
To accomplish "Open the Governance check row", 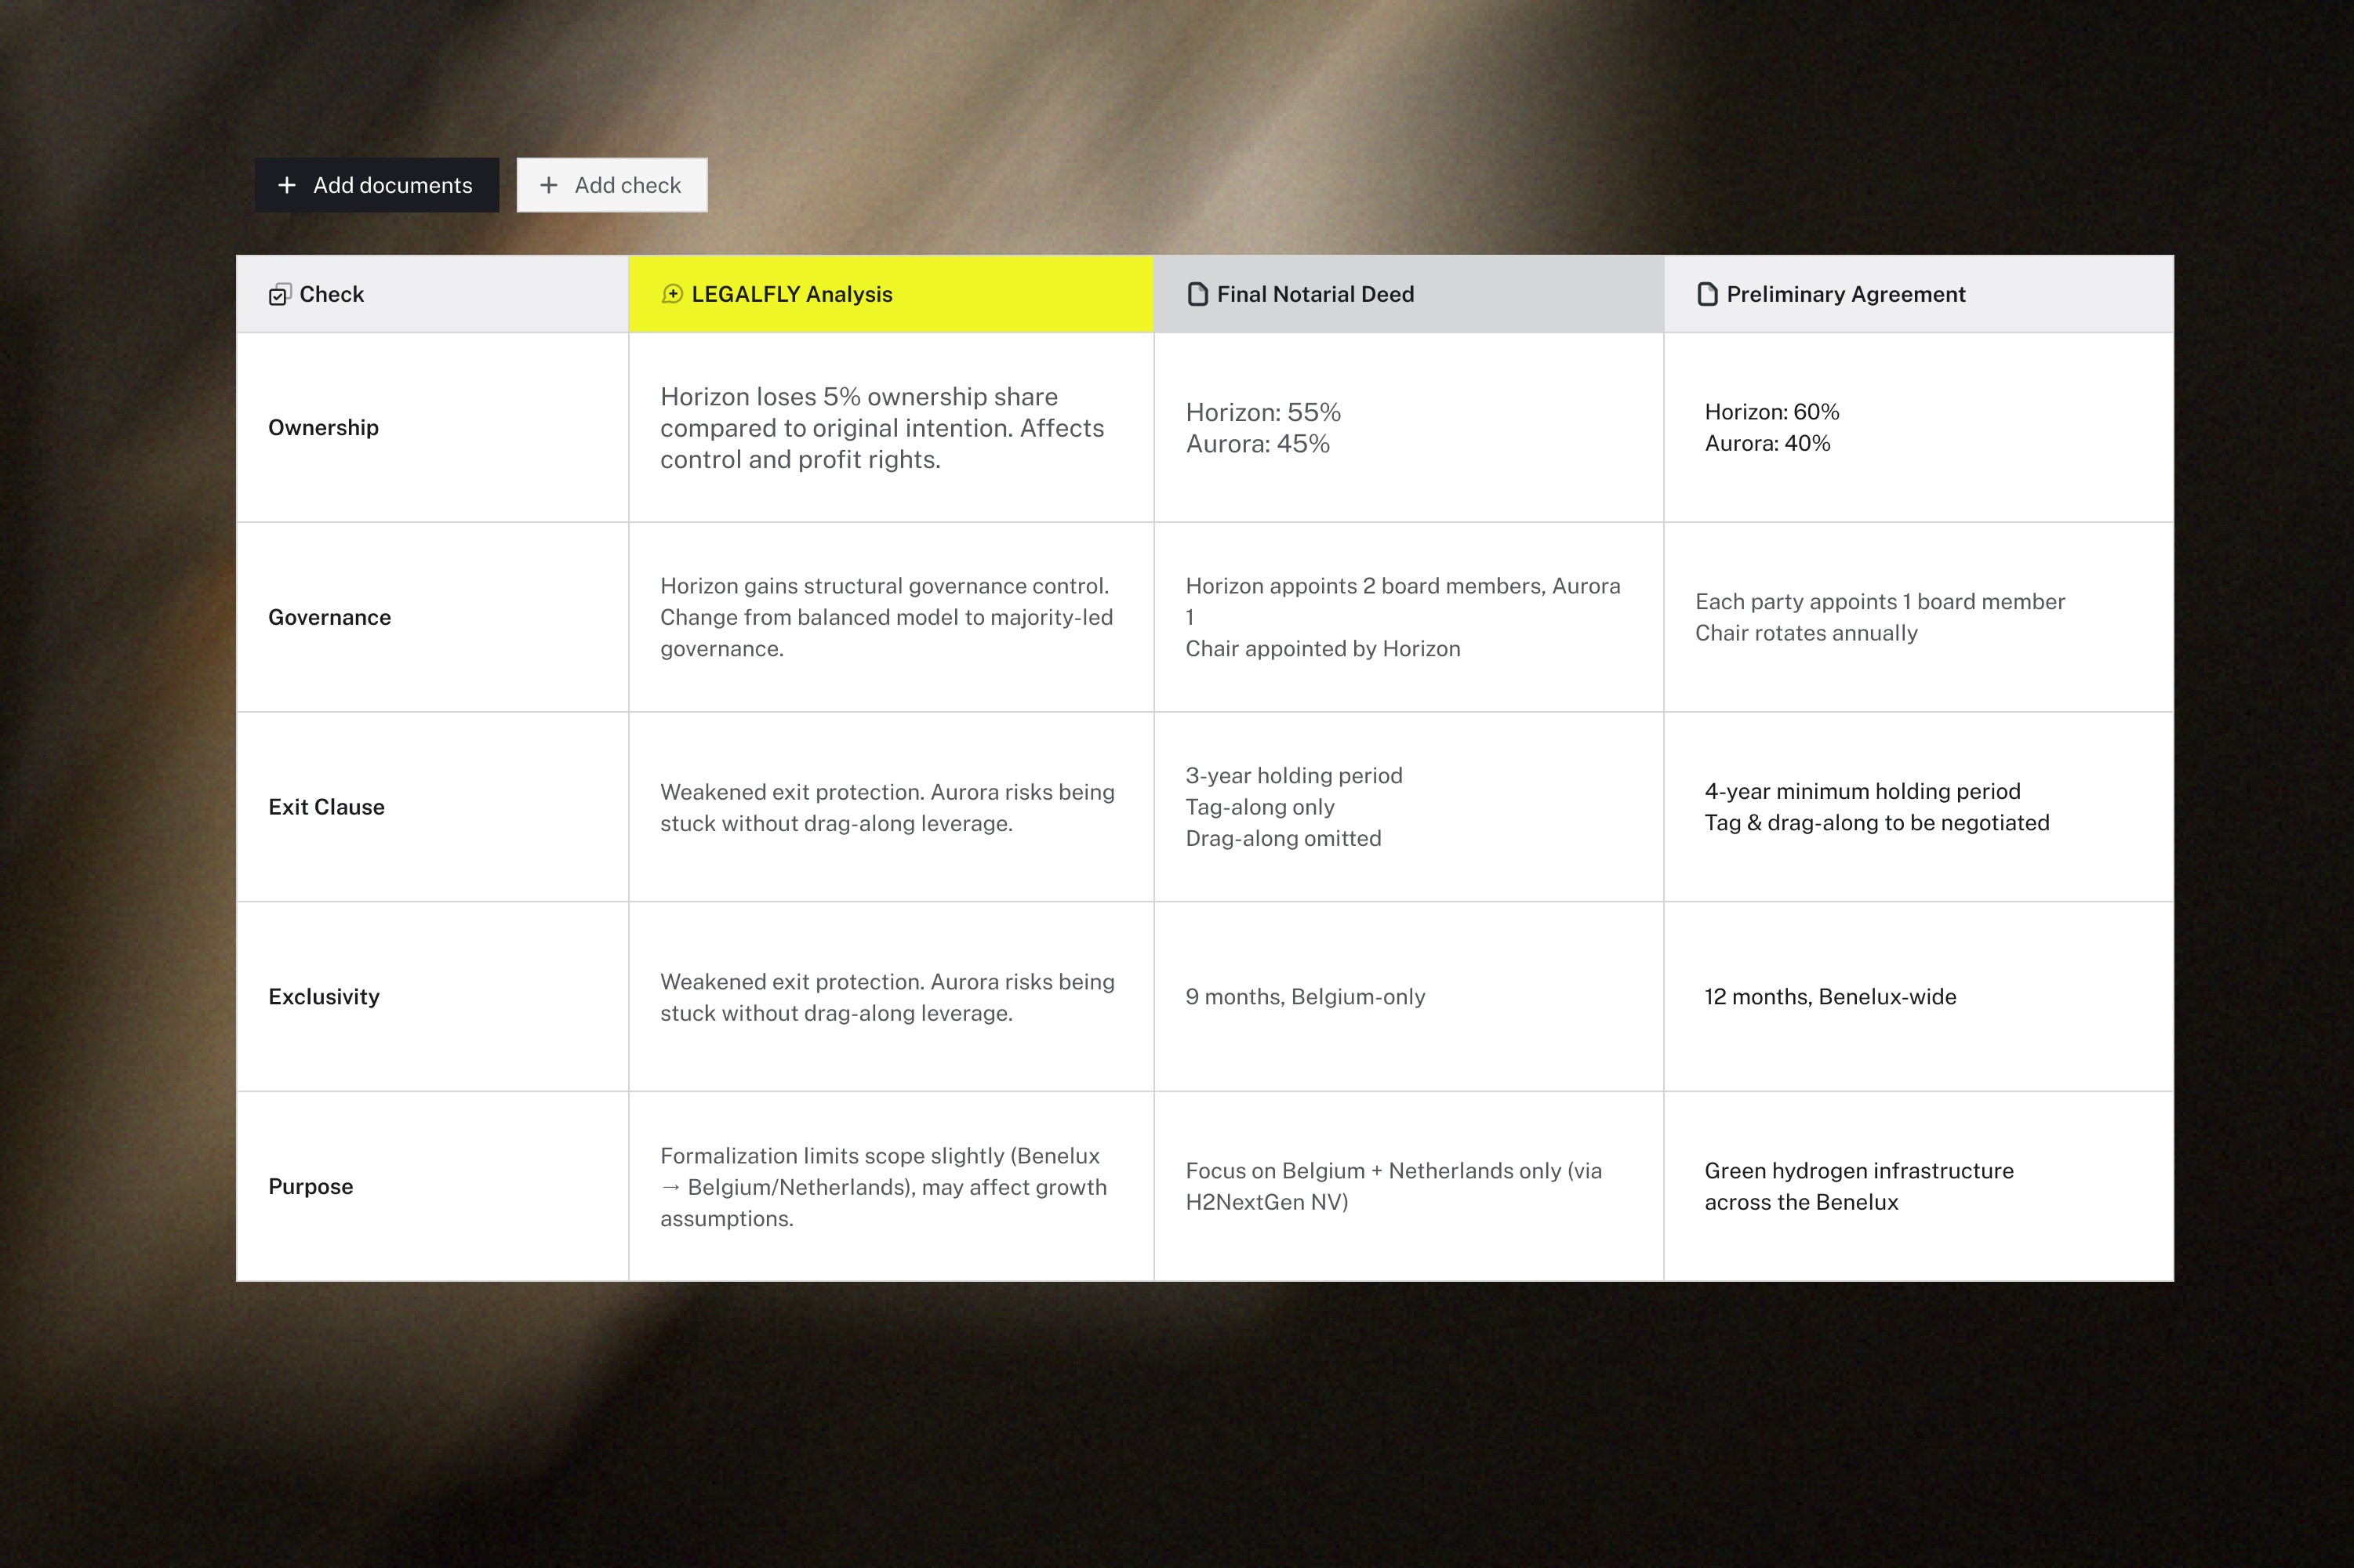I will [329, 617].
